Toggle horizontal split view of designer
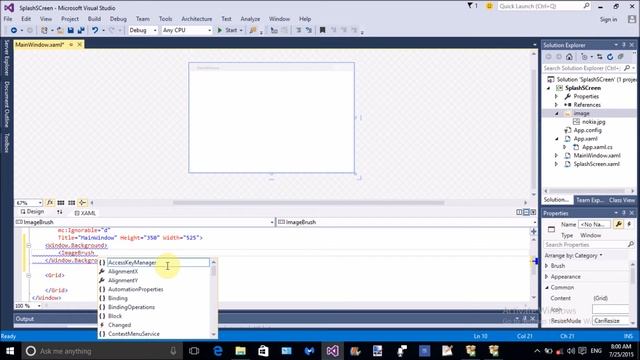The width and height of the screenshot is (640, 360). coord(526,212)
